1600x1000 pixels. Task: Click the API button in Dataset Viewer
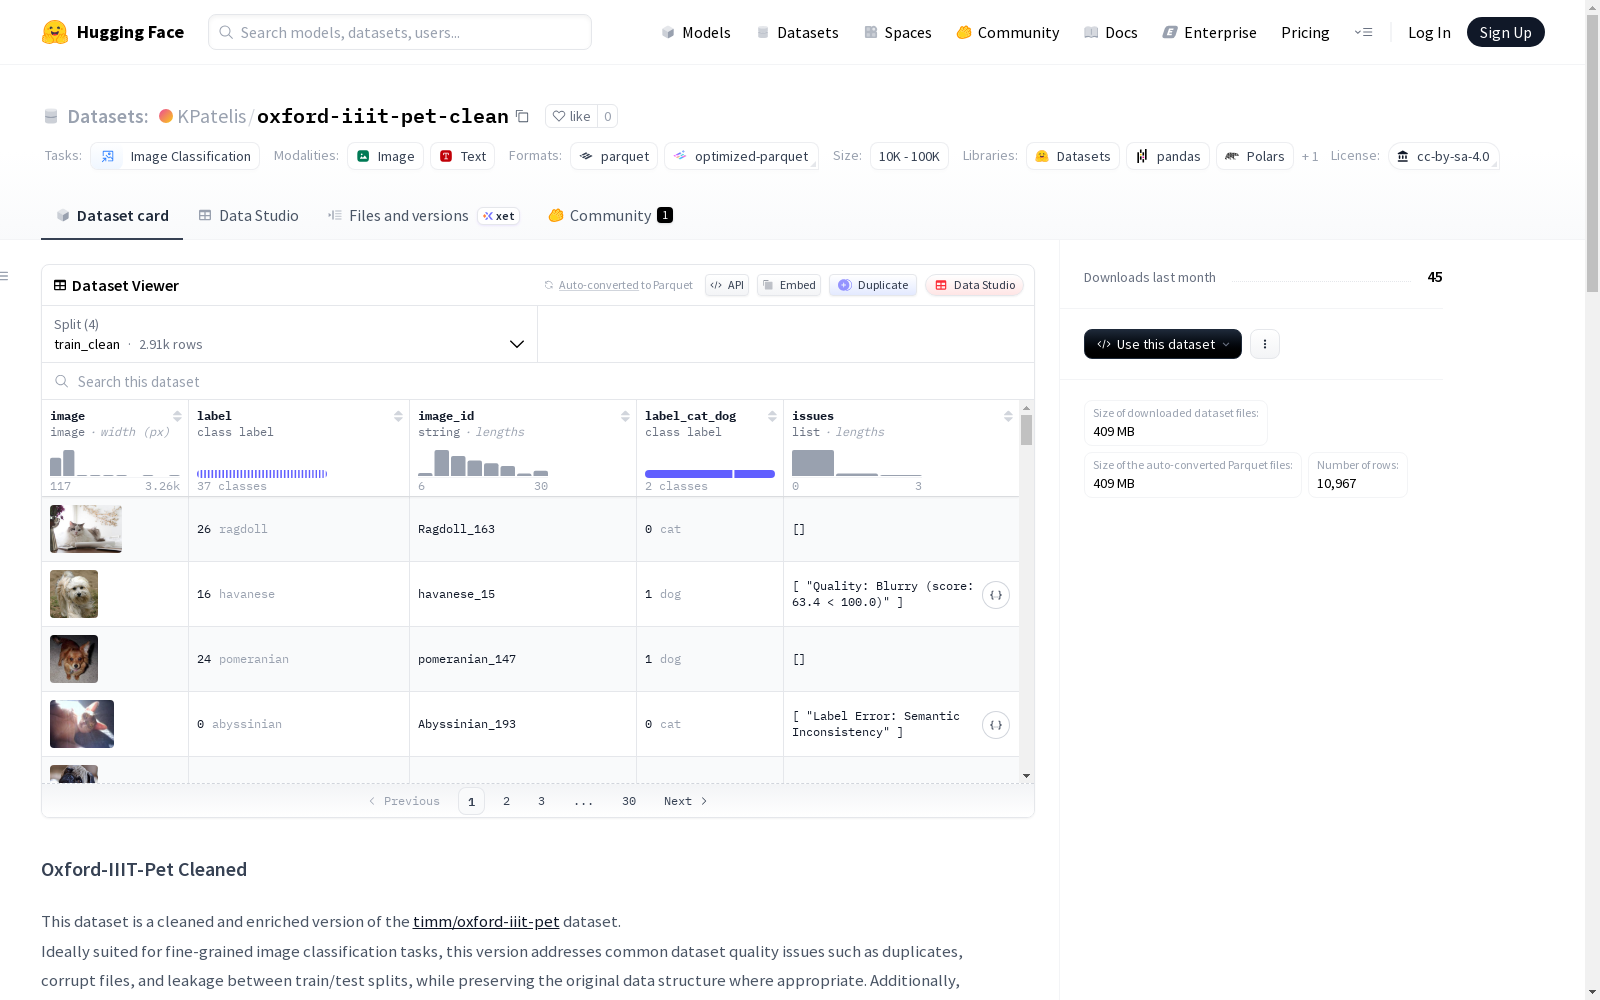coord(727,285)
